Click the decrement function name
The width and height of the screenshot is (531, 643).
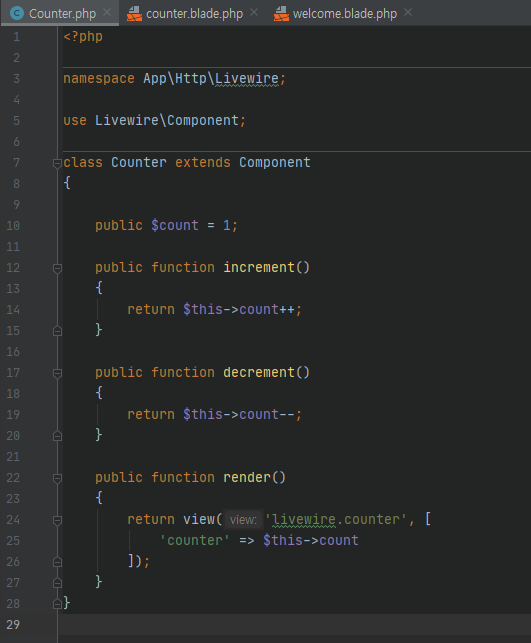point(259,372)
